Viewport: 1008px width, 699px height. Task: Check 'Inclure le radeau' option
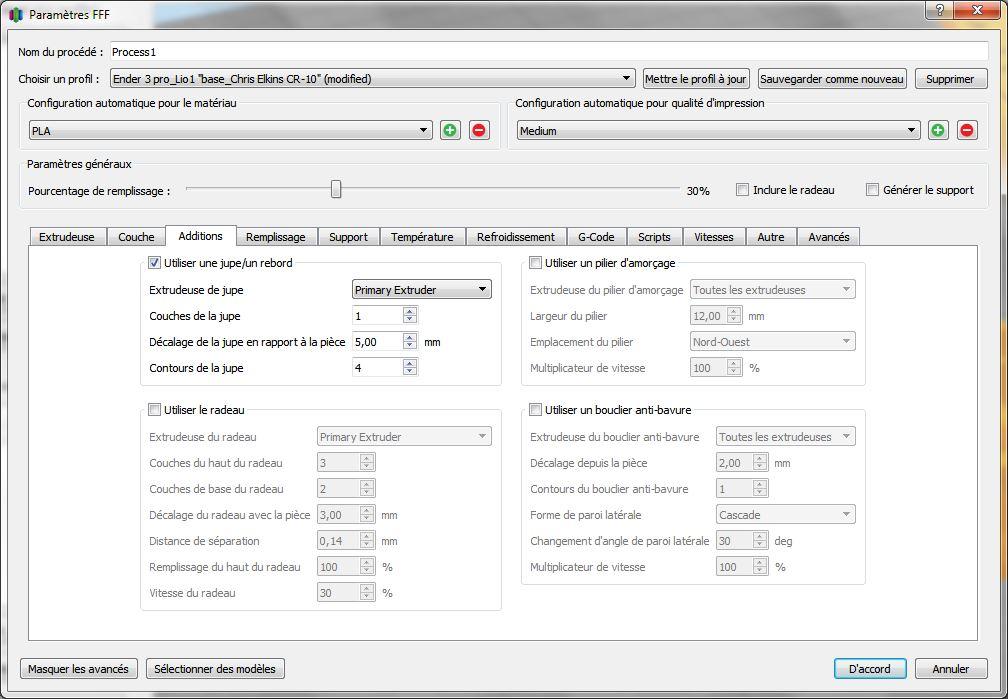[x=742, y=190]
